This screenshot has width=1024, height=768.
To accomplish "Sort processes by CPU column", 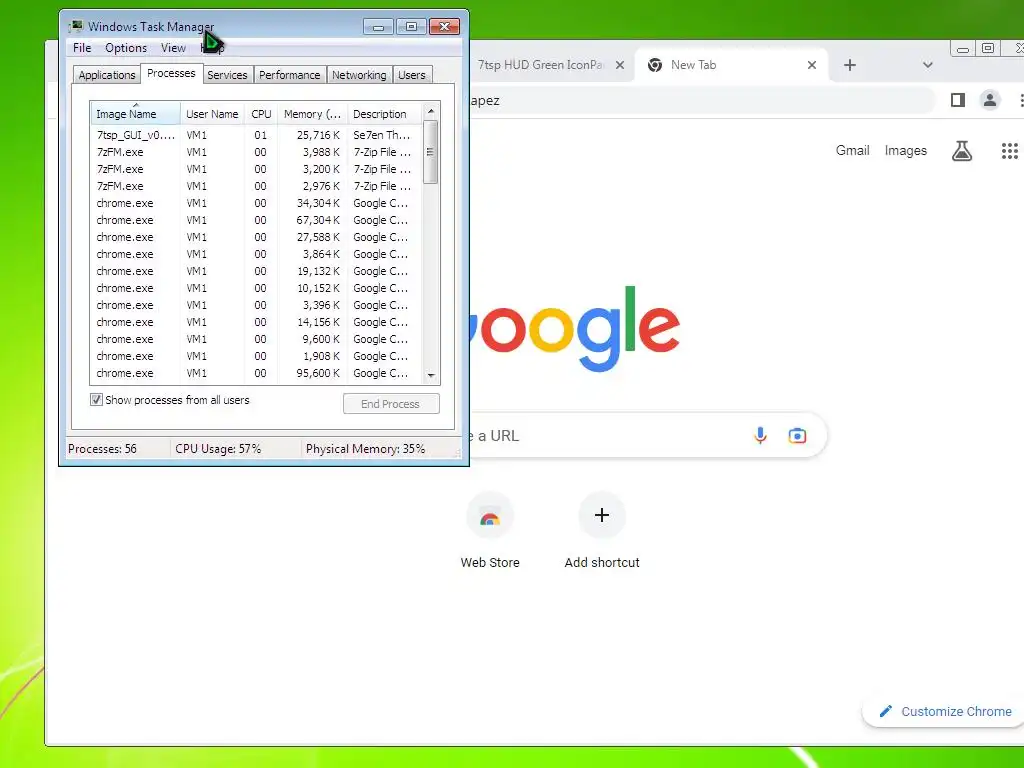I will 261,114.
